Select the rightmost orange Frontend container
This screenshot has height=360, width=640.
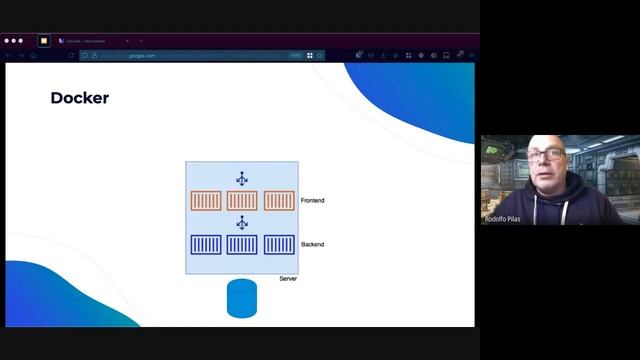[279, 201]
